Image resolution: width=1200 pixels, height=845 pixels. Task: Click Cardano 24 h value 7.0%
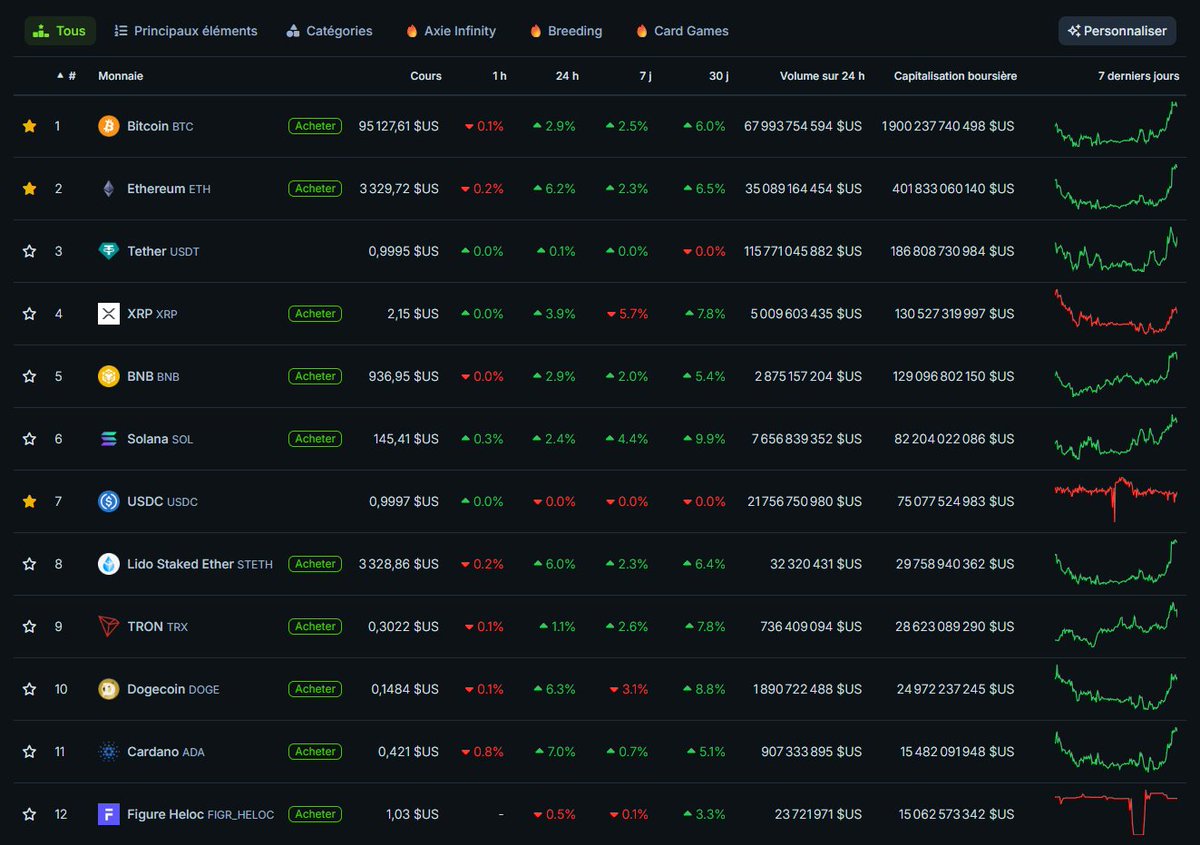[x=554, y=751]
